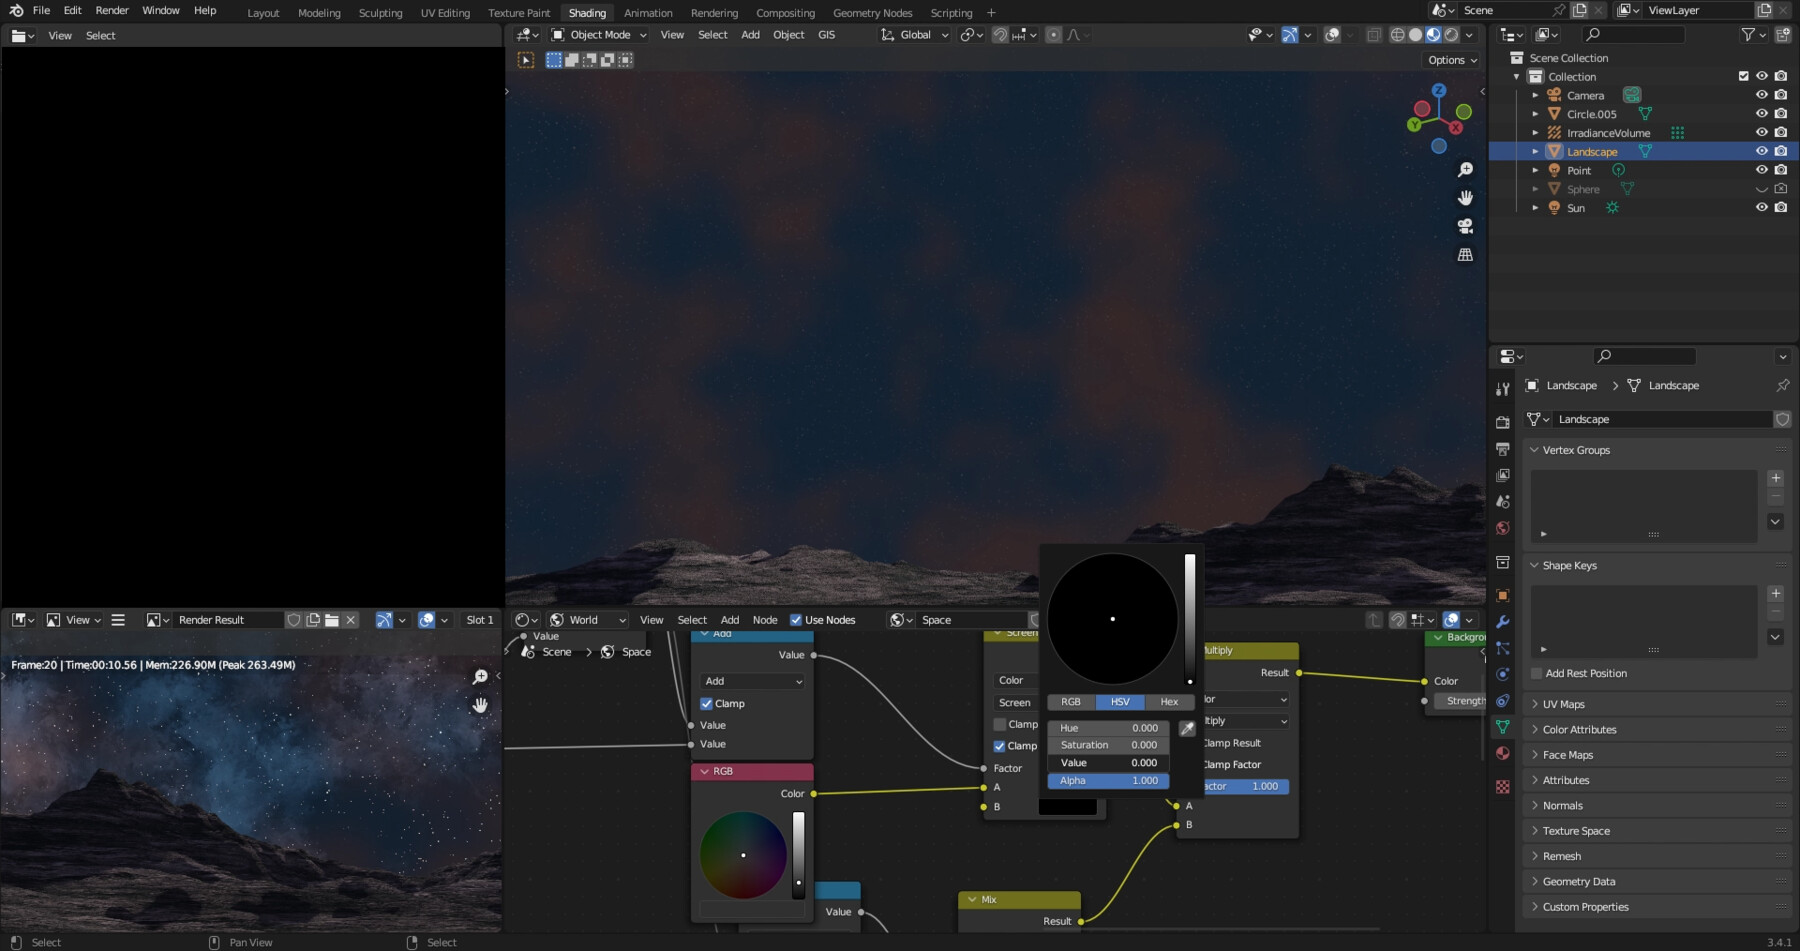Viewport: 1800px width, 951px height.
Task: Uncheck Clamp in the Add math node
Action: pos(706,704)
